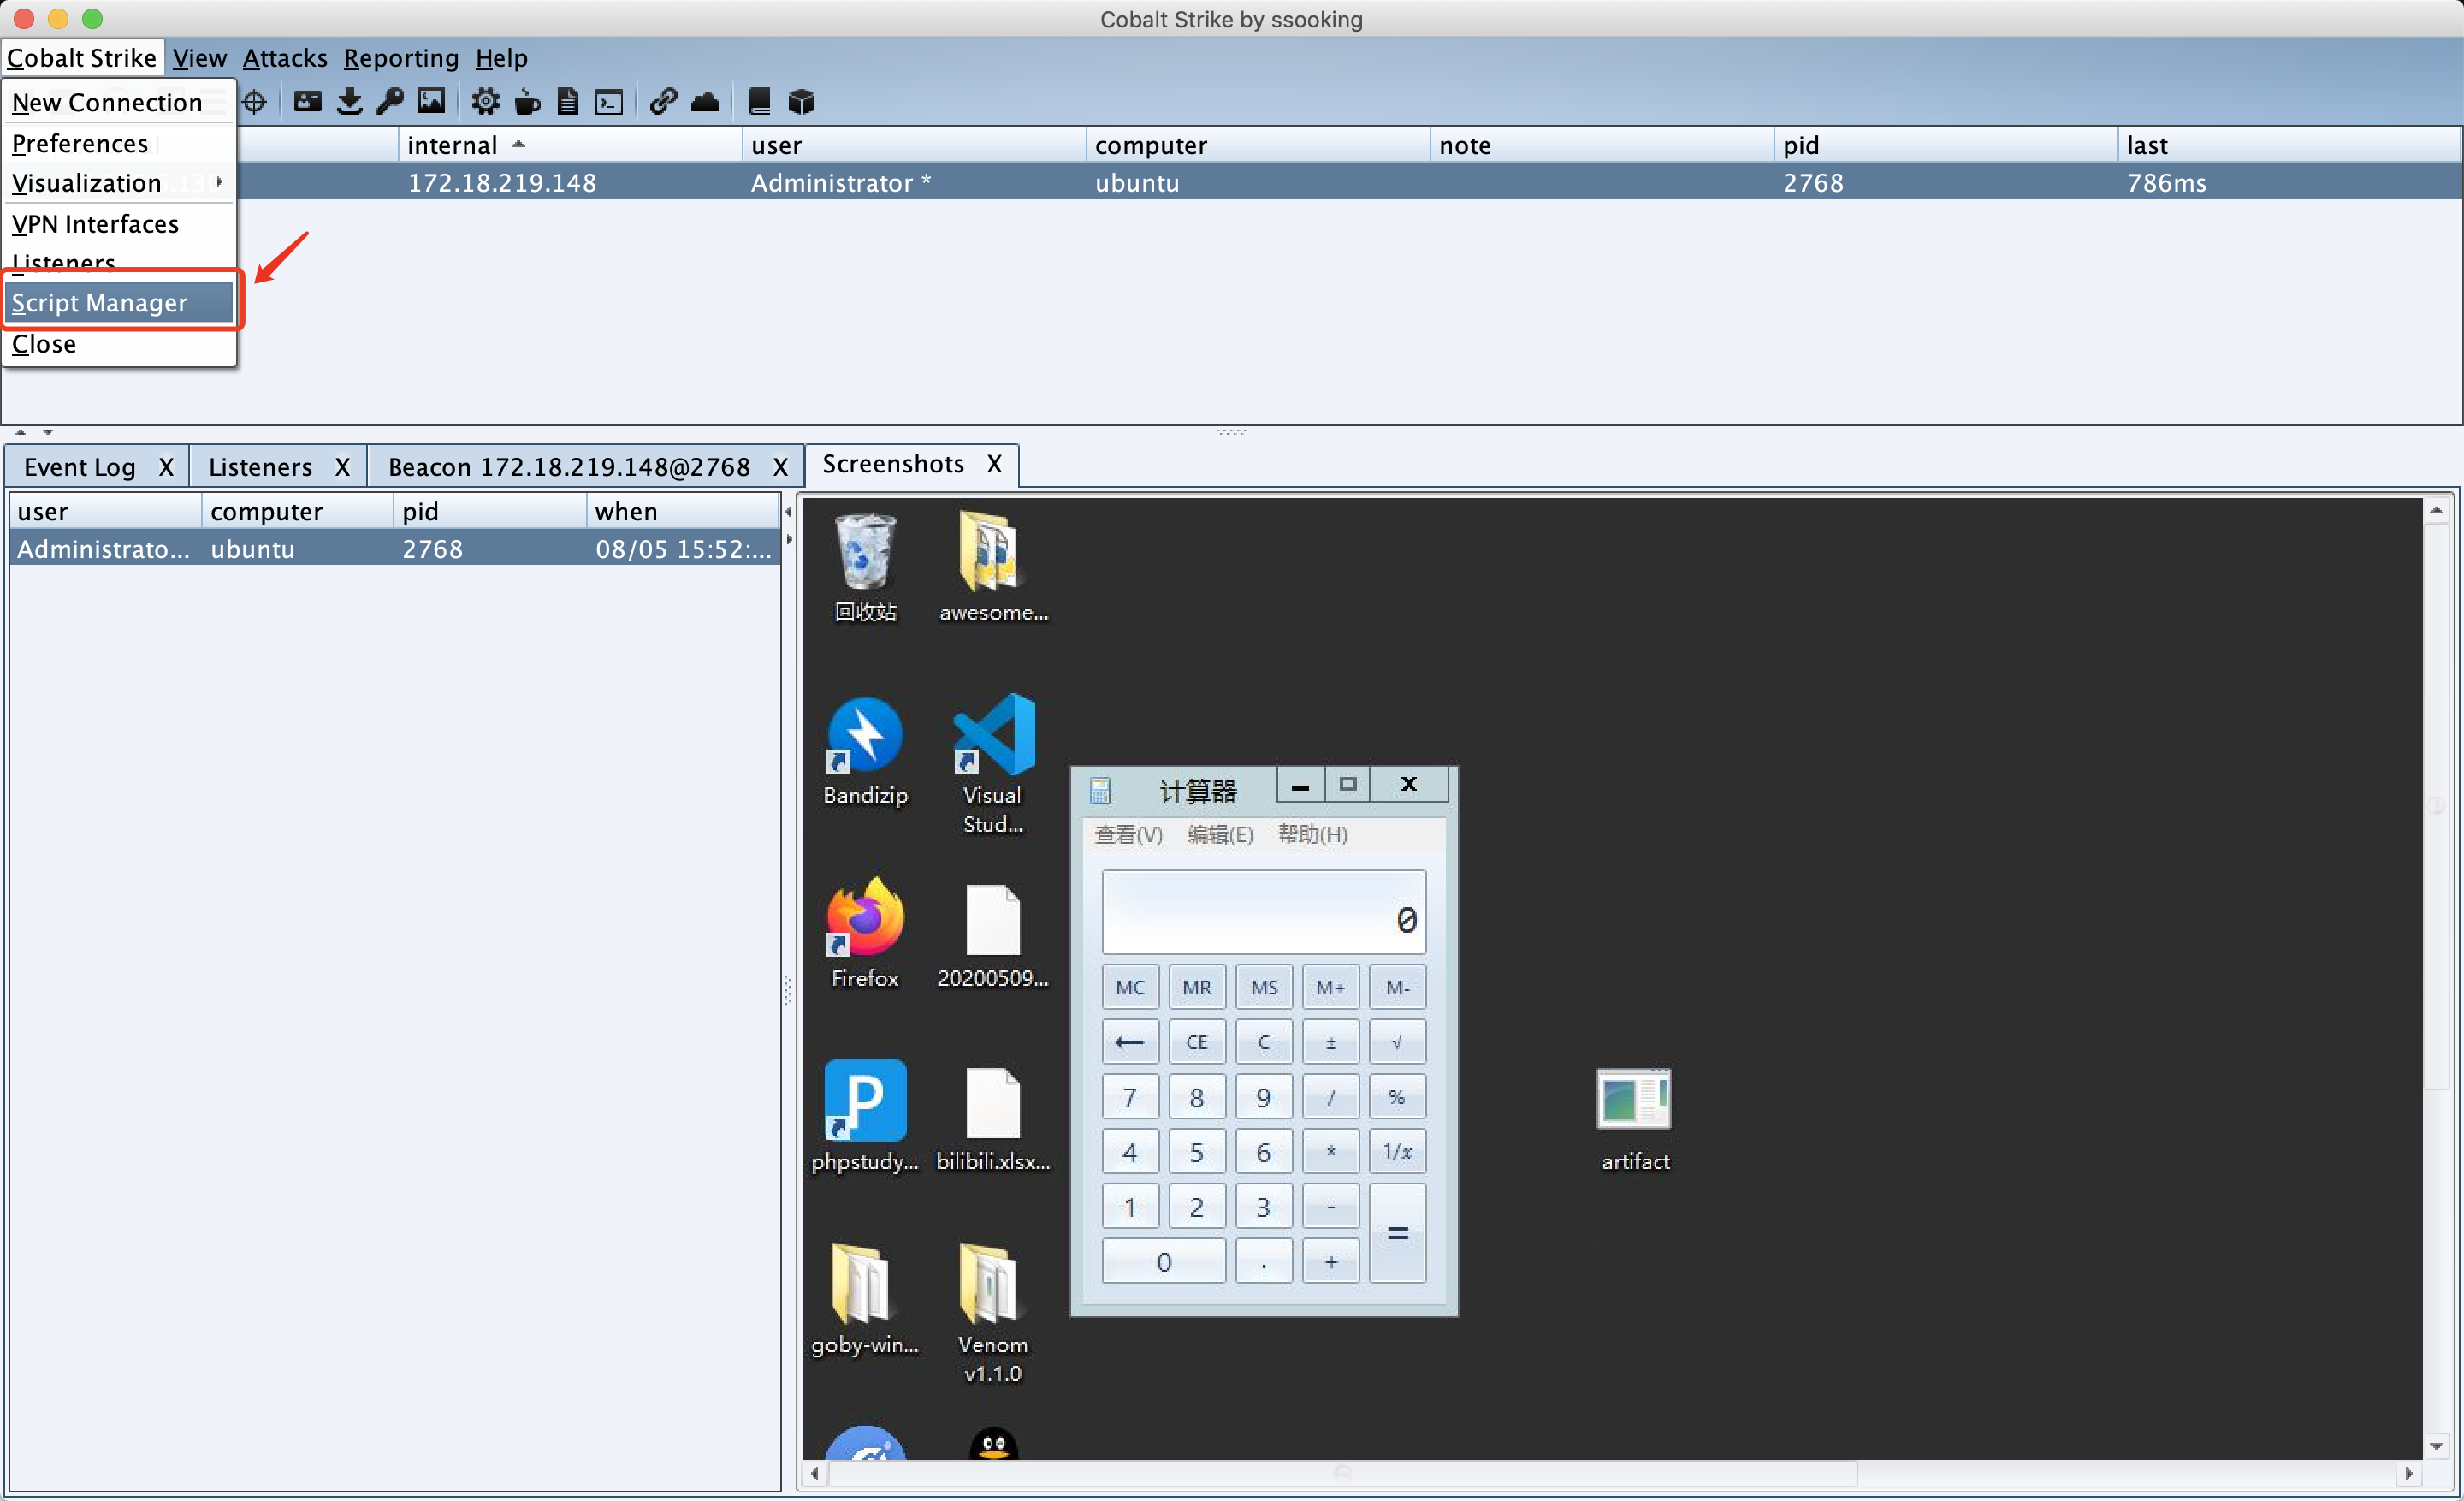
Task: Click the cloud host file icon
Action: (705, 101)
